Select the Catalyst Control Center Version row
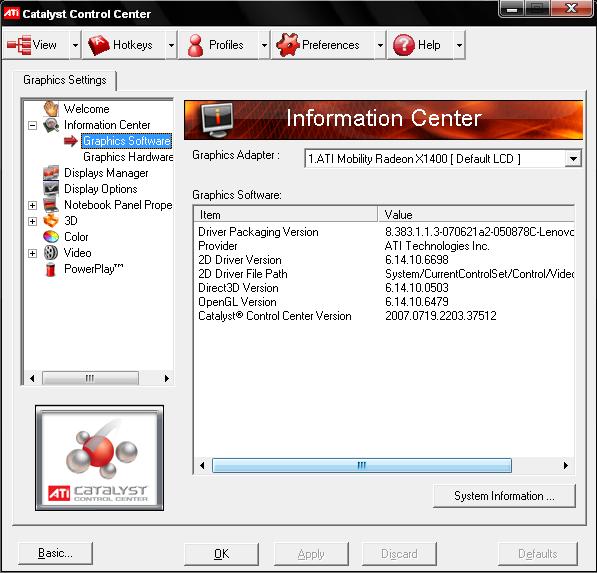 pos(384,316)
